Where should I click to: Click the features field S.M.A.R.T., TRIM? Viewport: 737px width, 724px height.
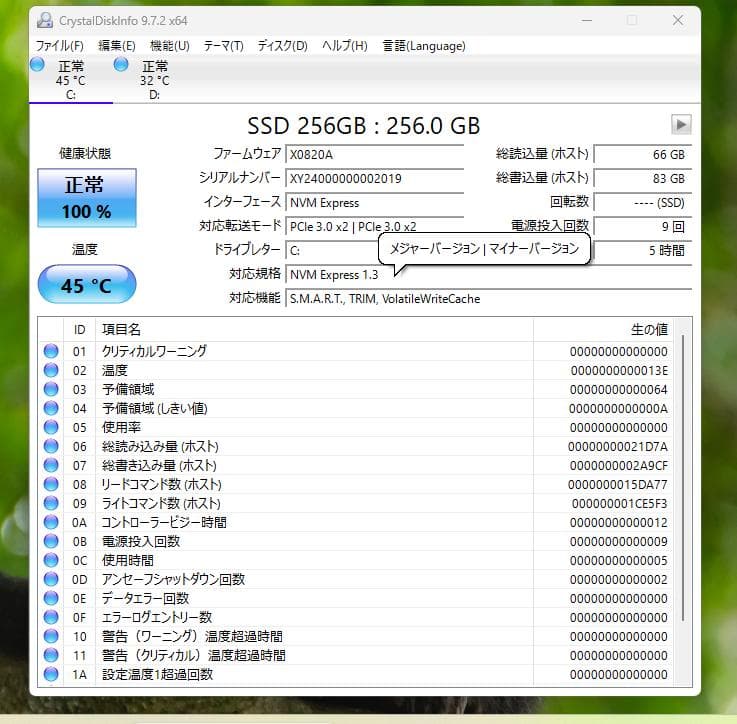point(488,299)
